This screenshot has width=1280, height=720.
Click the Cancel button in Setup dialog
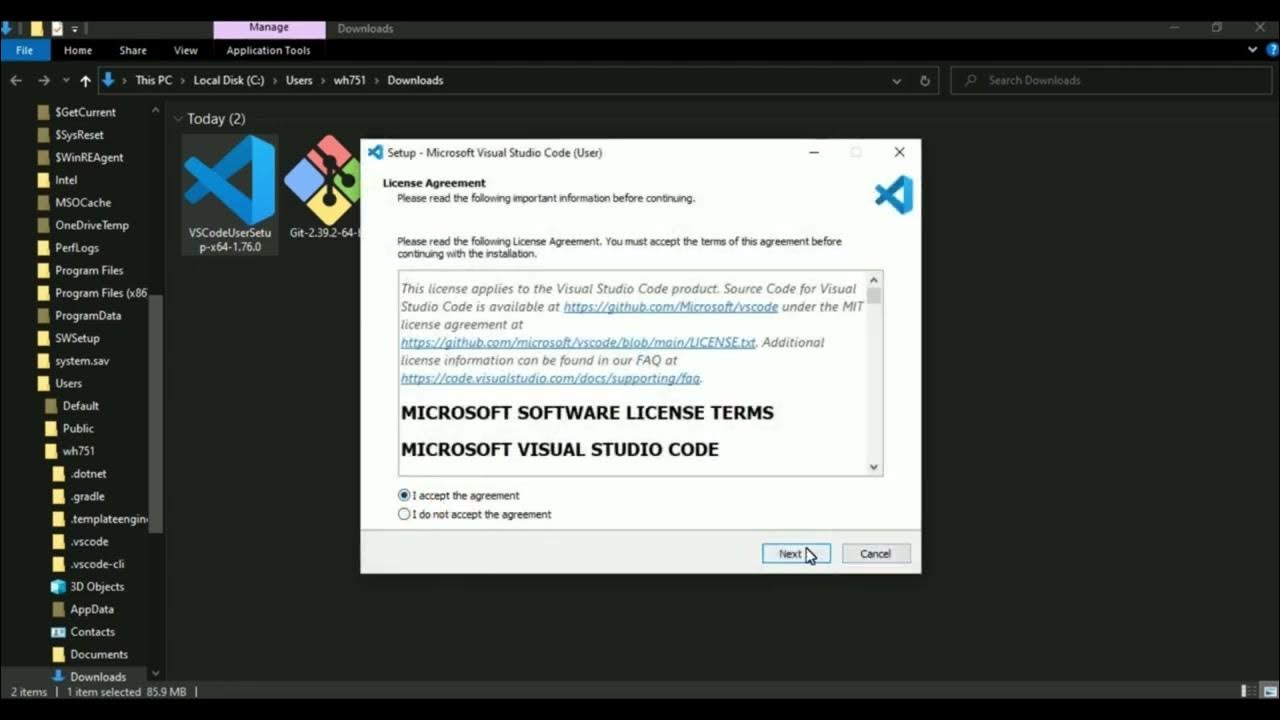click(875, 553)
